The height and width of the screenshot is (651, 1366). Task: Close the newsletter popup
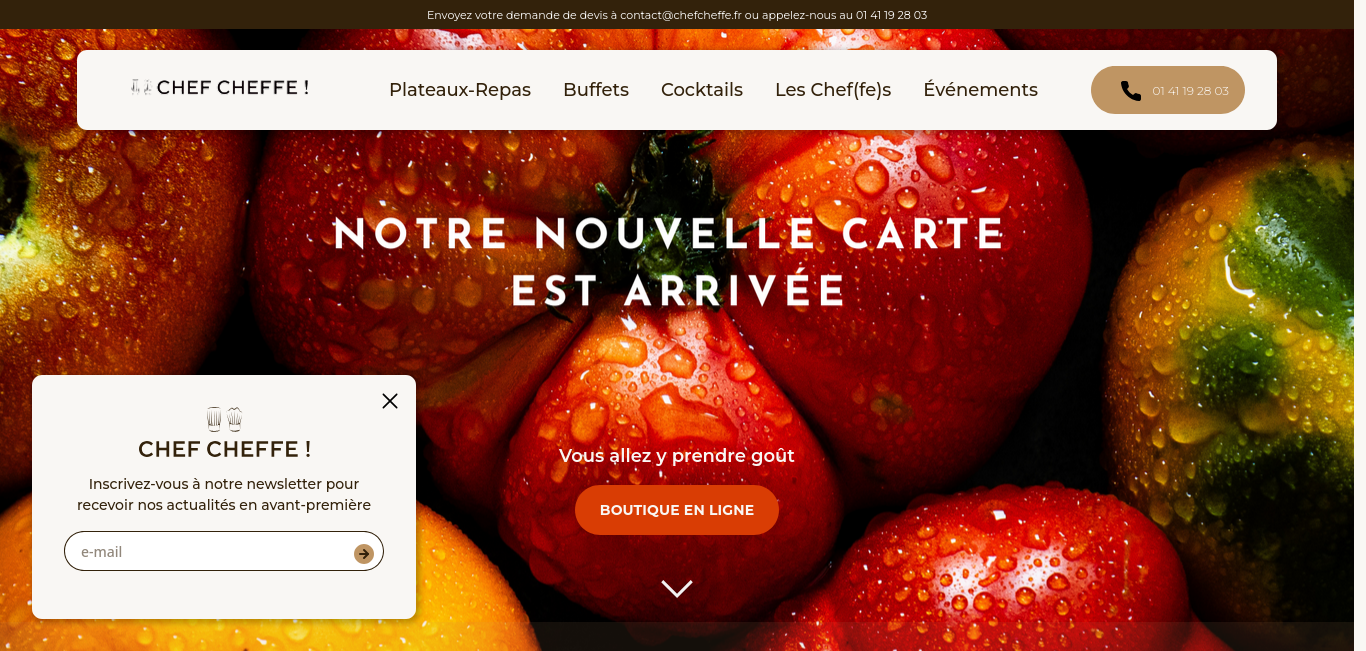click(390, 401)
